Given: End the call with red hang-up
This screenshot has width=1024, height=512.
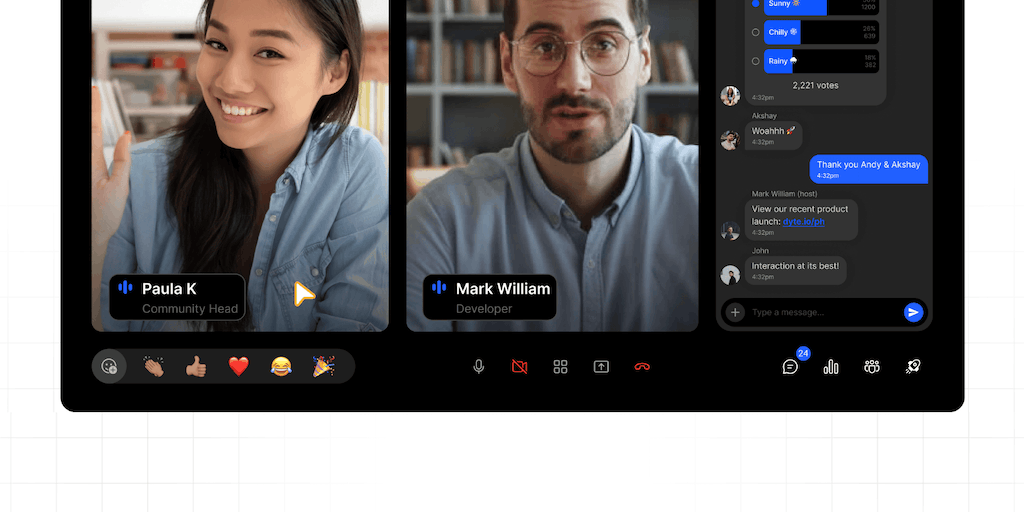Looking at the screenshot, I should tap(642, 367).
